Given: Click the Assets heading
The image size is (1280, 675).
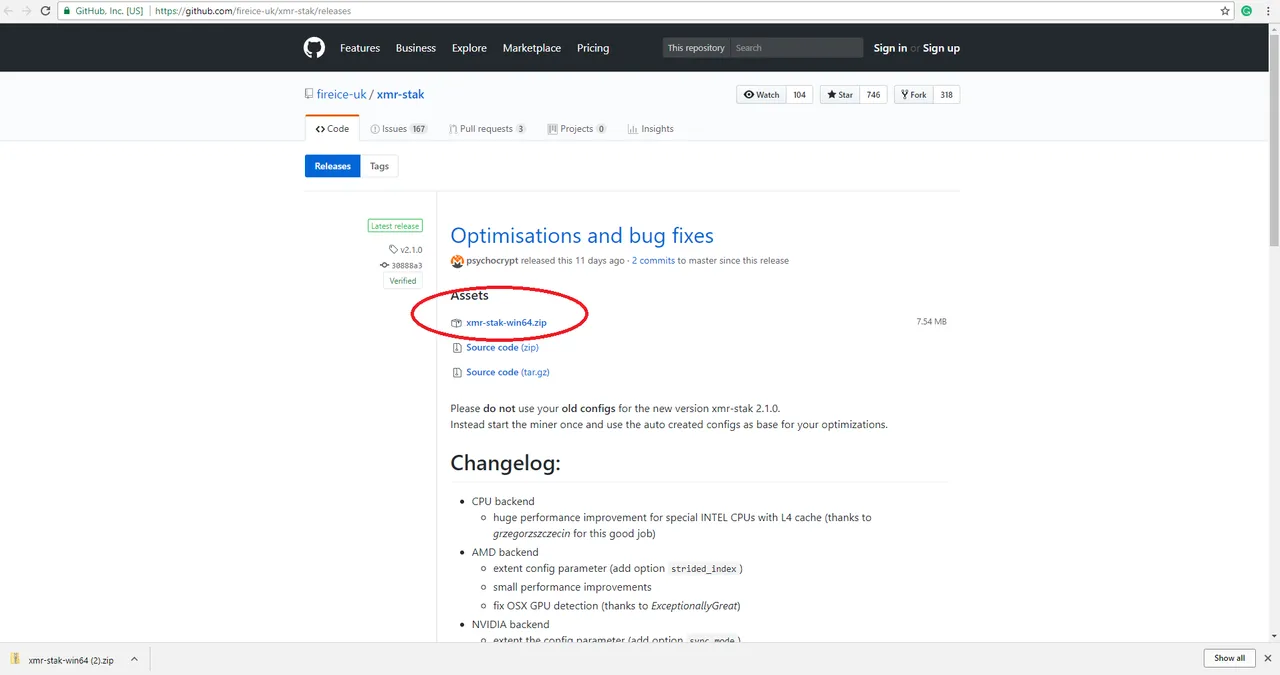Looking at the screenshot, I should click(x=470, y=296).
